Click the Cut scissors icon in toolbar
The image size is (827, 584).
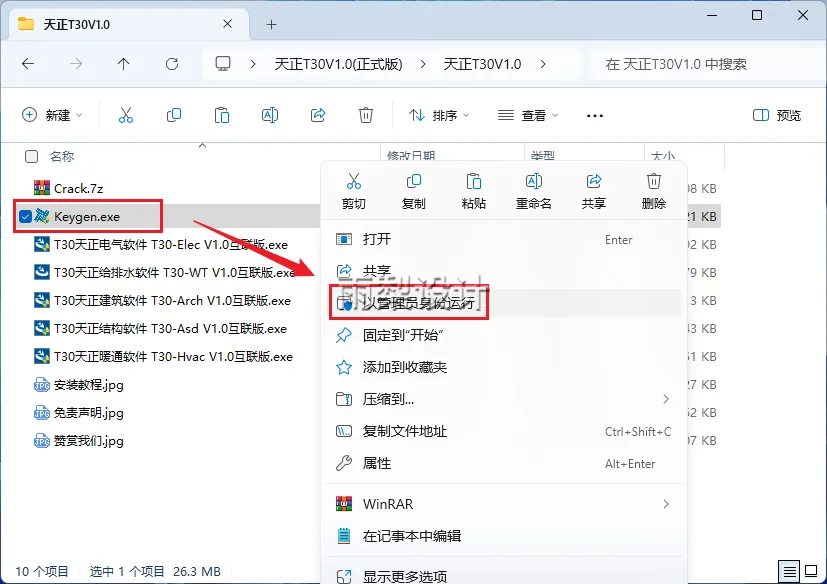pos(126,115)
